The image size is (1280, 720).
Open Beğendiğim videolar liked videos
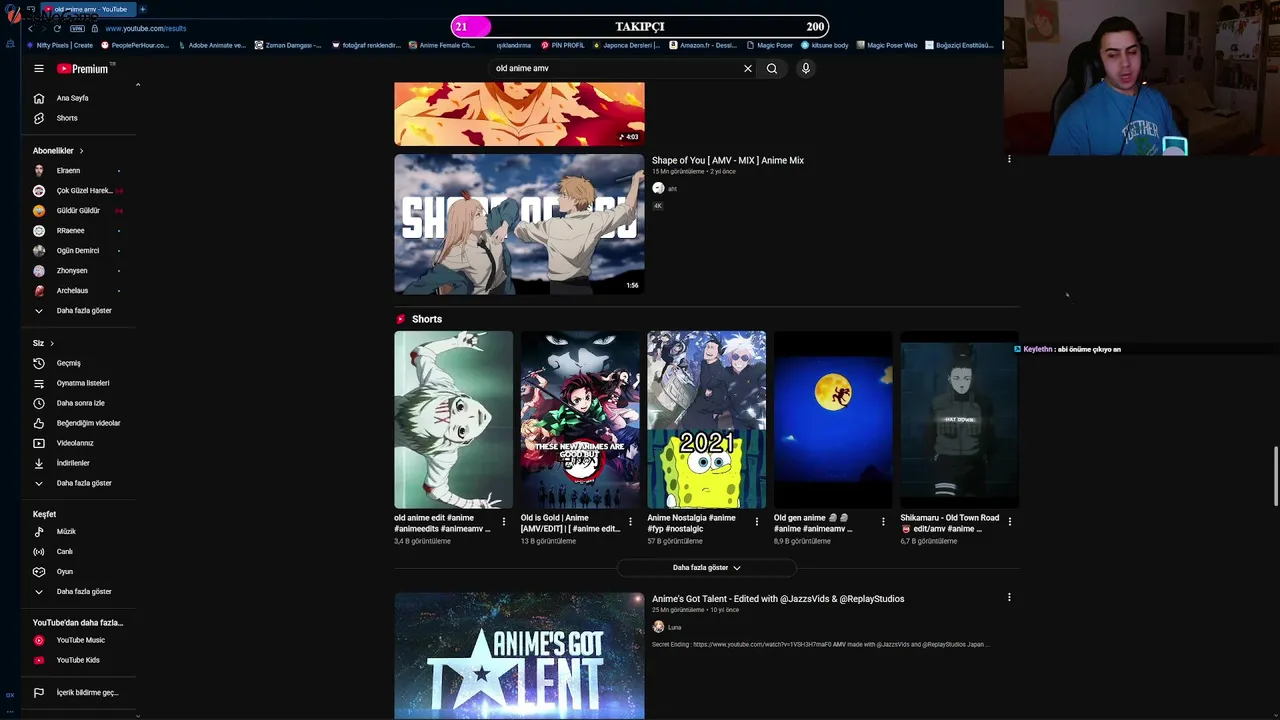76,423
